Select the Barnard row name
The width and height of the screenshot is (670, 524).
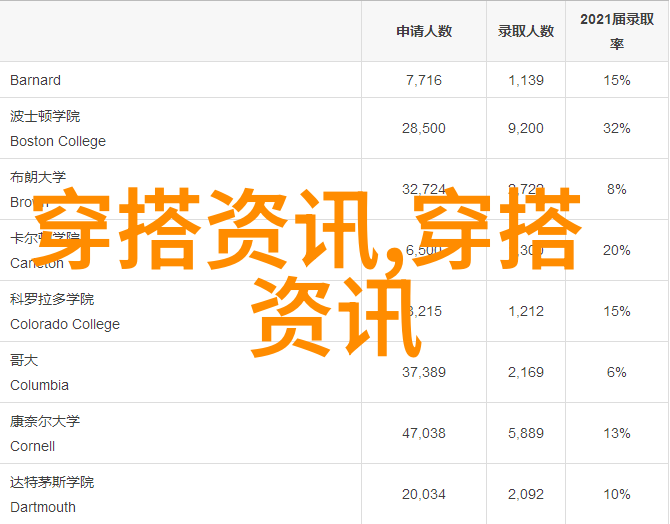click(x=35, y=80)
